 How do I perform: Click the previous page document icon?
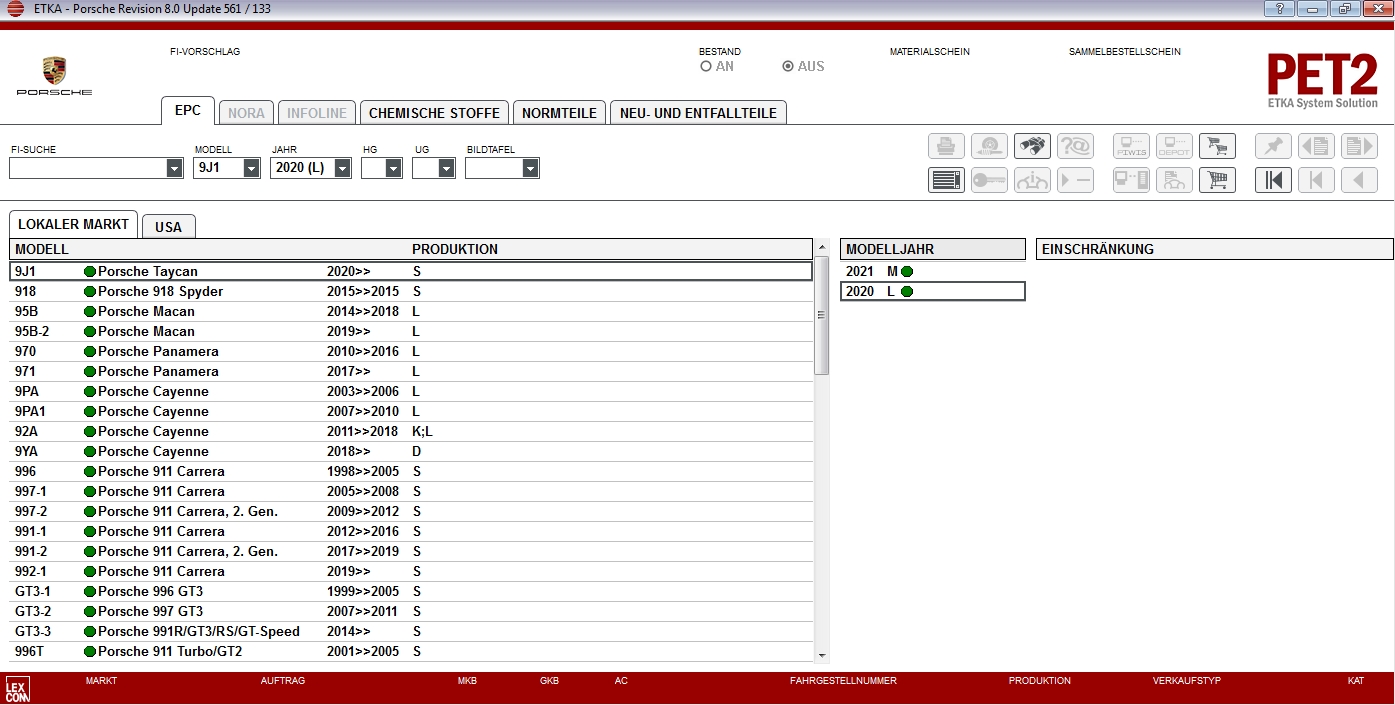[1316, 146]
